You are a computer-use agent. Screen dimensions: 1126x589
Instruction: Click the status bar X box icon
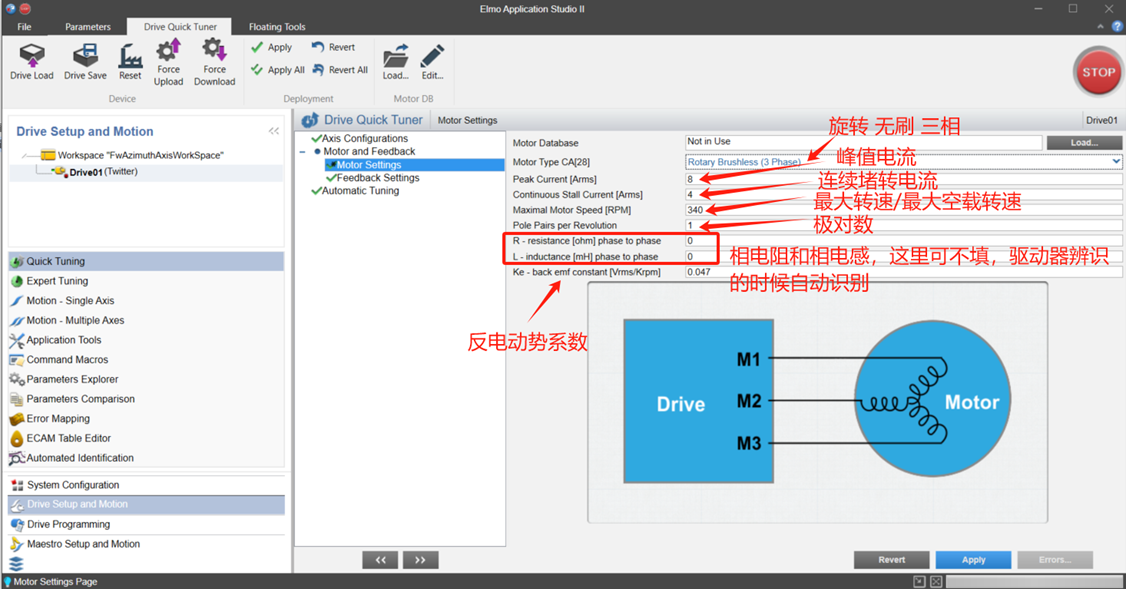tap(936, 581)
